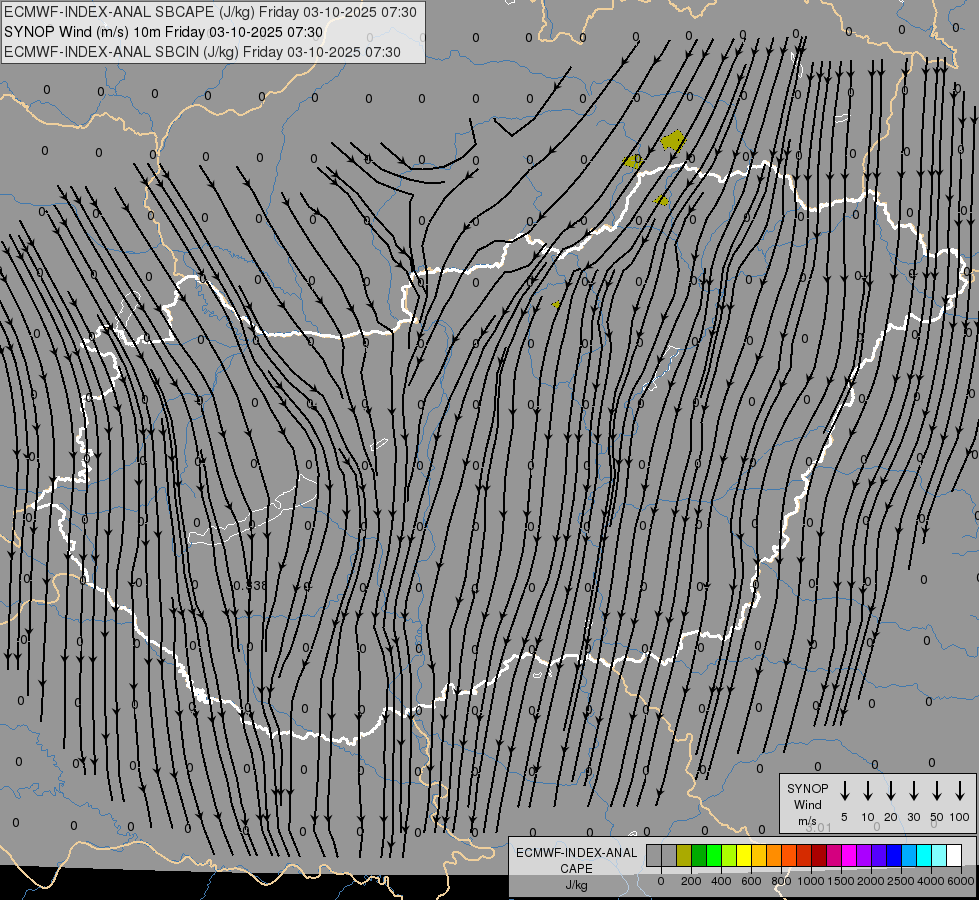Pick the 30 m/s wind legend arrow

click(914, 791)
